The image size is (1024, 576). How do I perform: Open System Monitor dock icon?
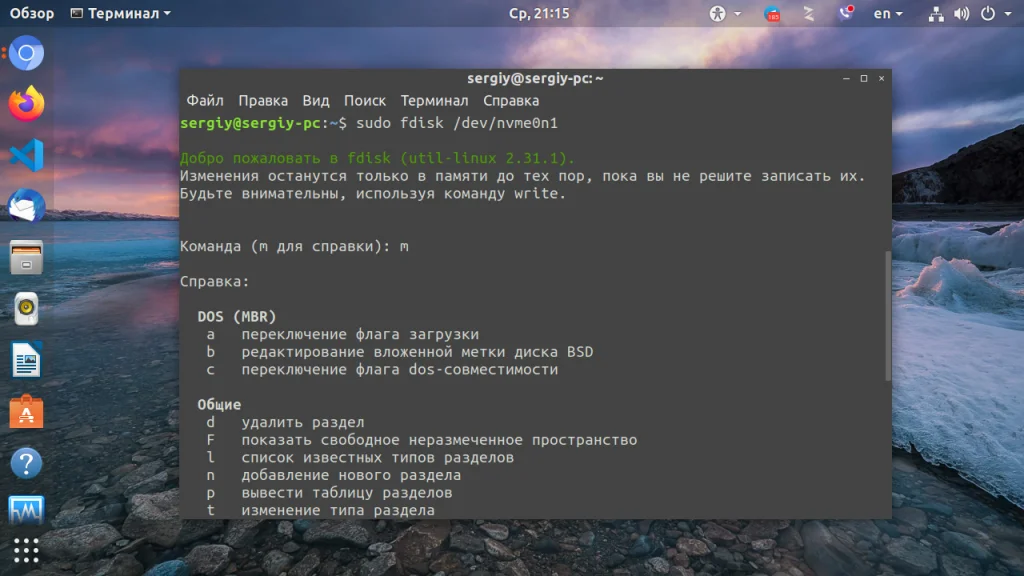click(26, 510)
